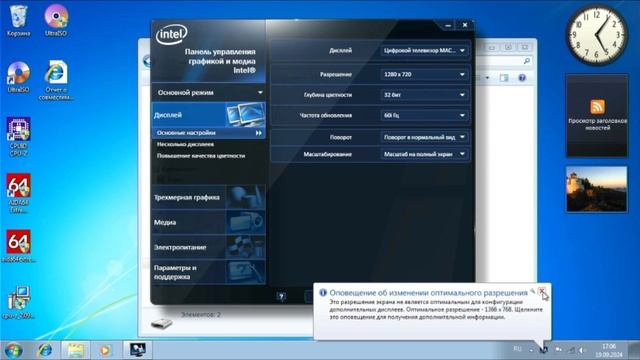Open the cpu-z installer icon on desktop

[x=18, y=302]
